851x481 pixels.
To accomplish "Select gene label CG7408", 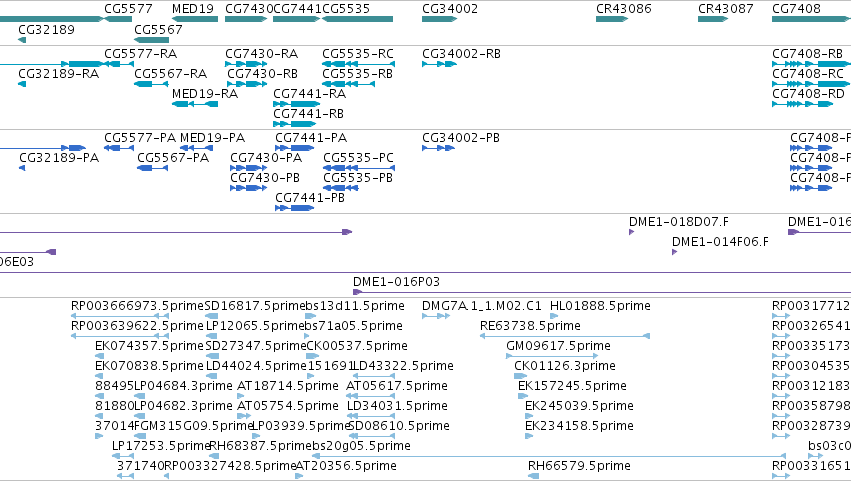I will [x=796, y=9].
